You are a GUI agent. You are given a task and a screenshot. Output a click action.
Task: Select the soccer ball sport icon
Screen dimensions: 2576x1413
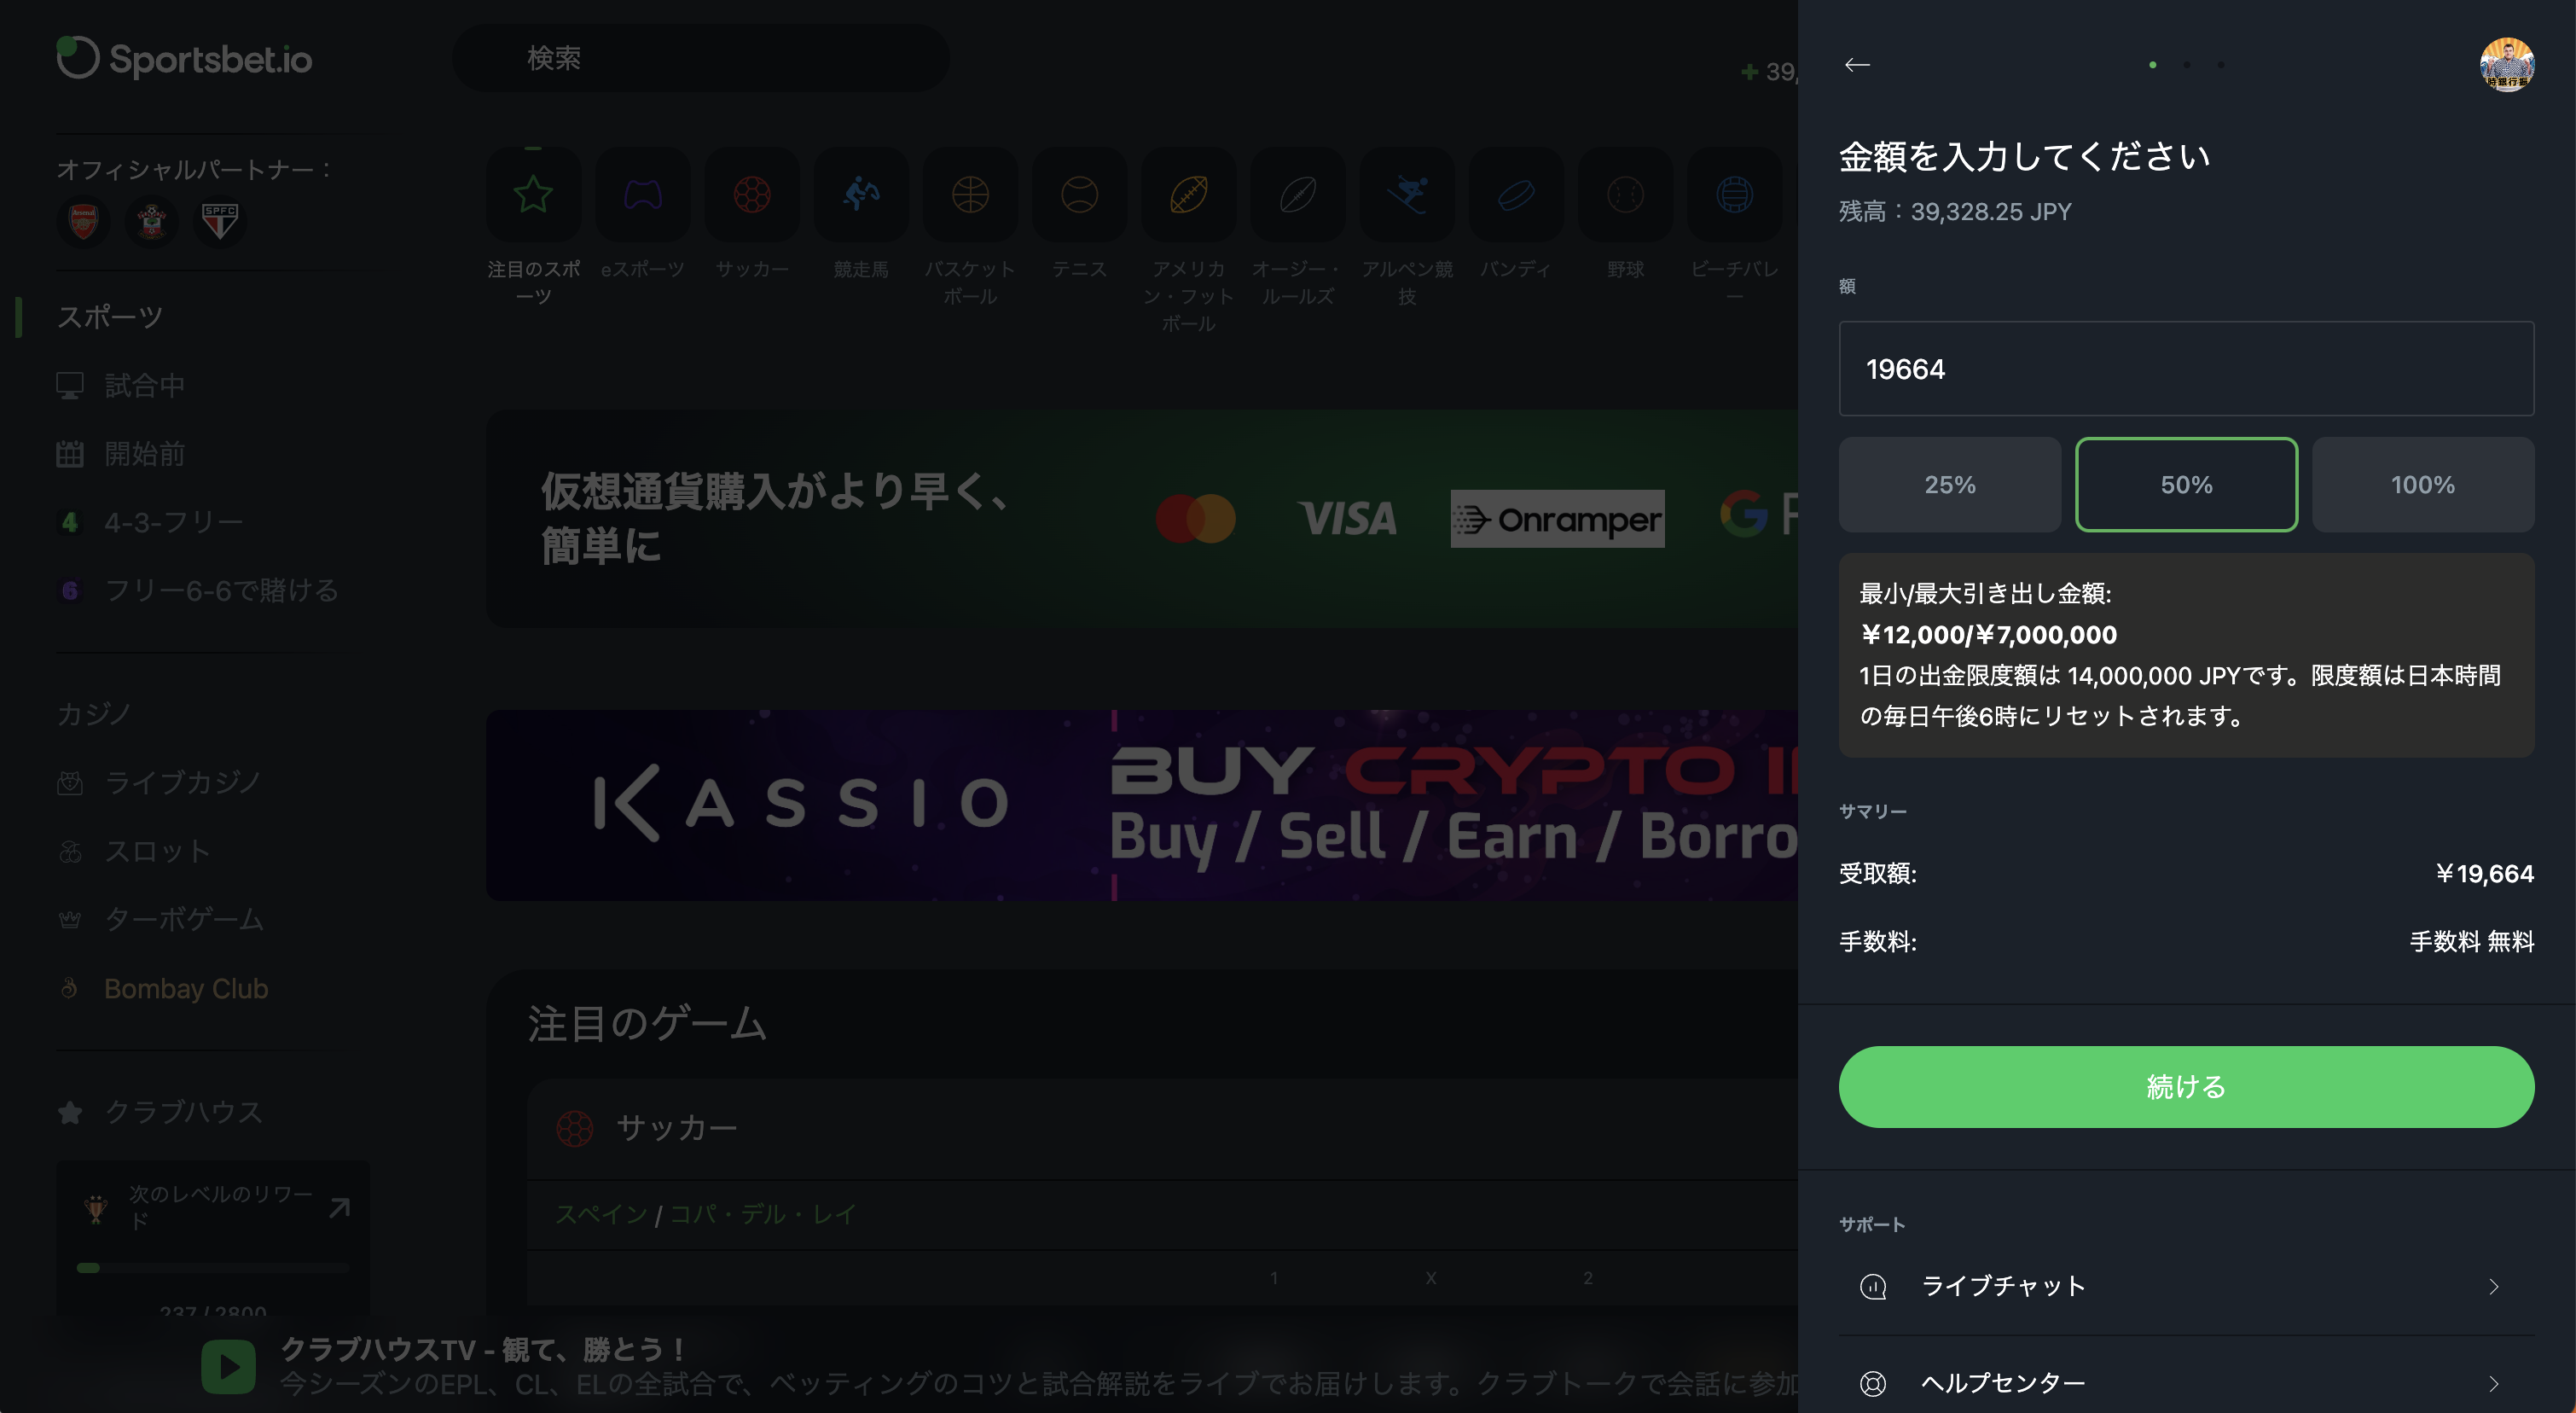pyautogui.click(x=752, y=194)
